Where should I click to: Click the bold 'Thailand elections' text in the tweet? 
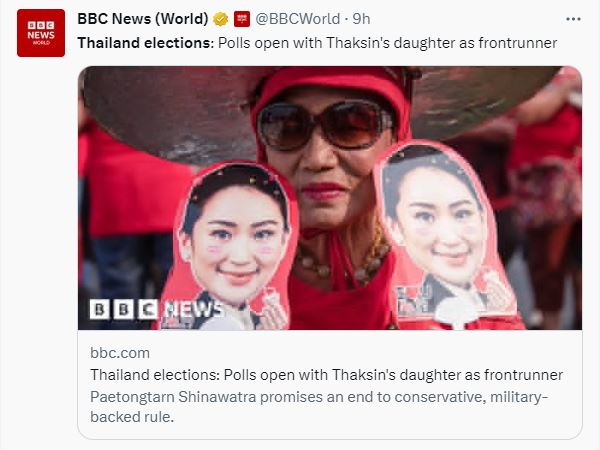click(x=141, y=43)
